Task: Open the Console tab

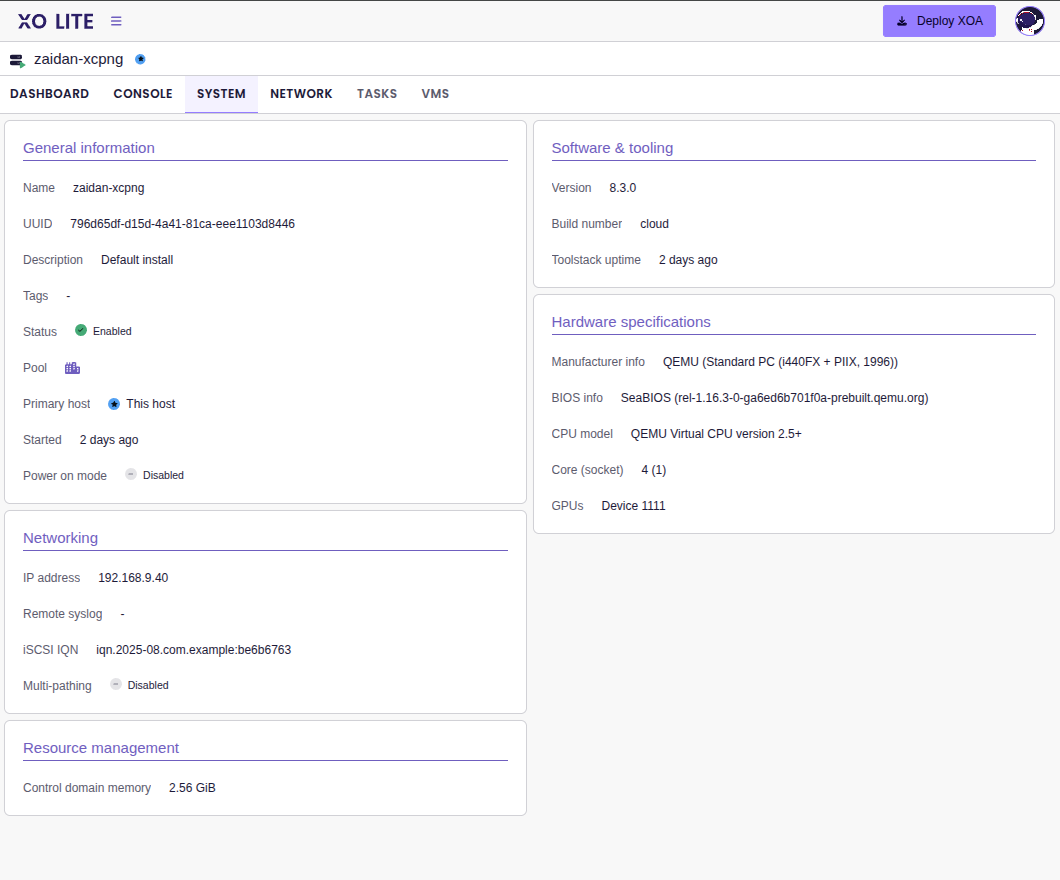Action: coord(143,94)
